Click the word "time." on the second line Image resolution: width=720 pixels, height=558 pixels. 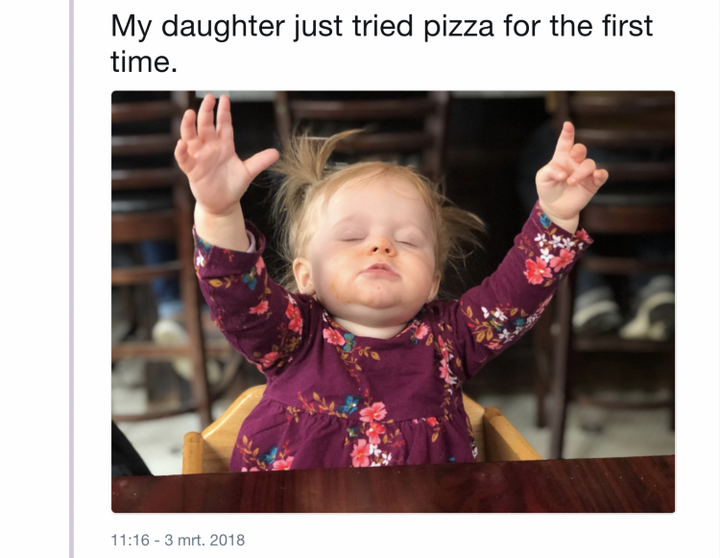tap(144, 62)
